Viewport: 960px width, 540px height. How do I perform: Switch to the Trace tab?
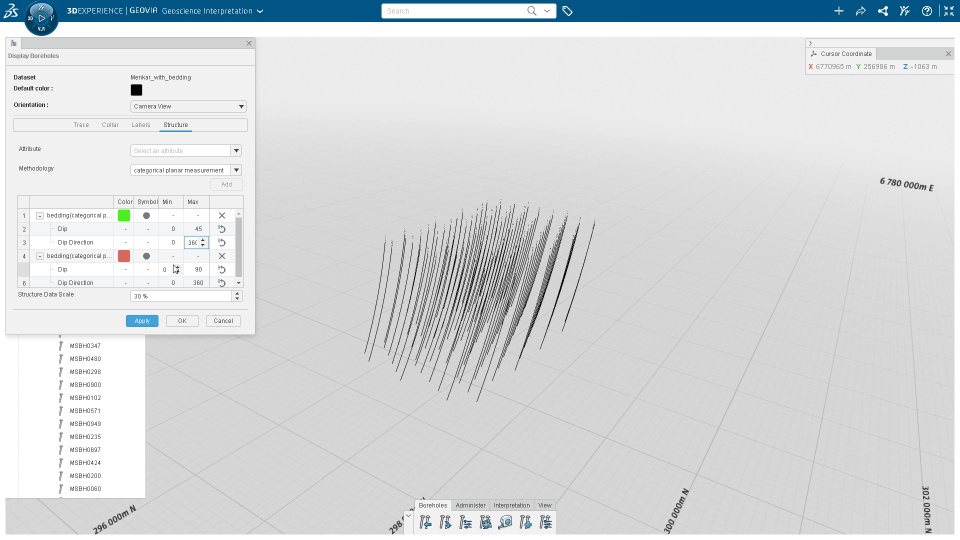(x=81, y=125)
